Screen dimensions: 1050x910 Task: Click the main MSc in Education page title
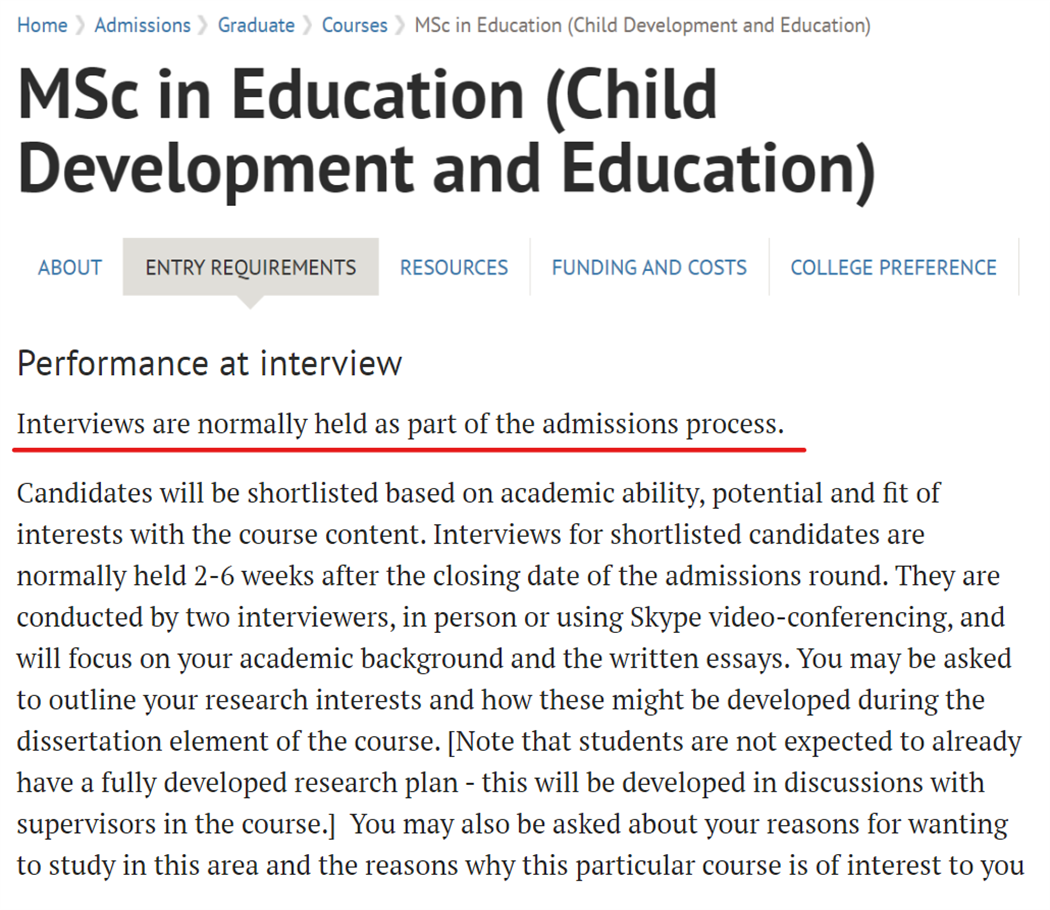tap(446, 130)
